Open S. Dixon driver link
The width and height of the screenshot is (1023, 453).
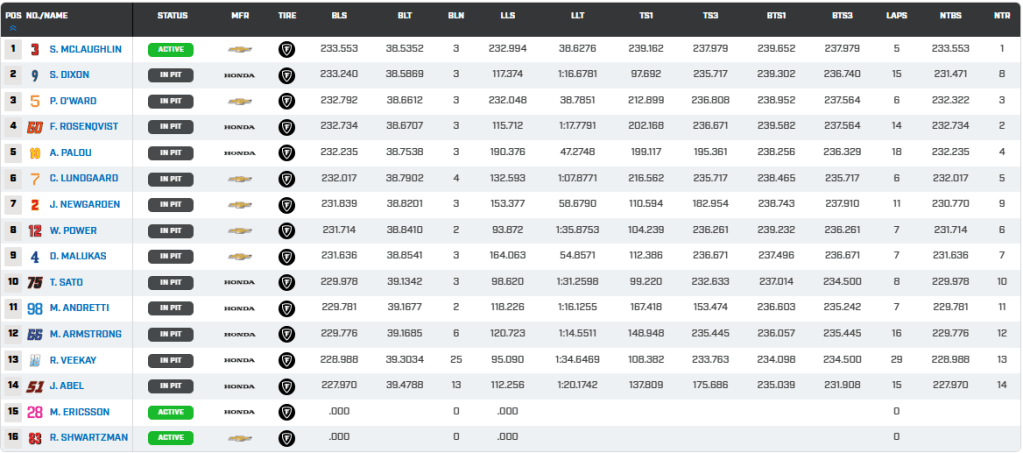[69, 75]
